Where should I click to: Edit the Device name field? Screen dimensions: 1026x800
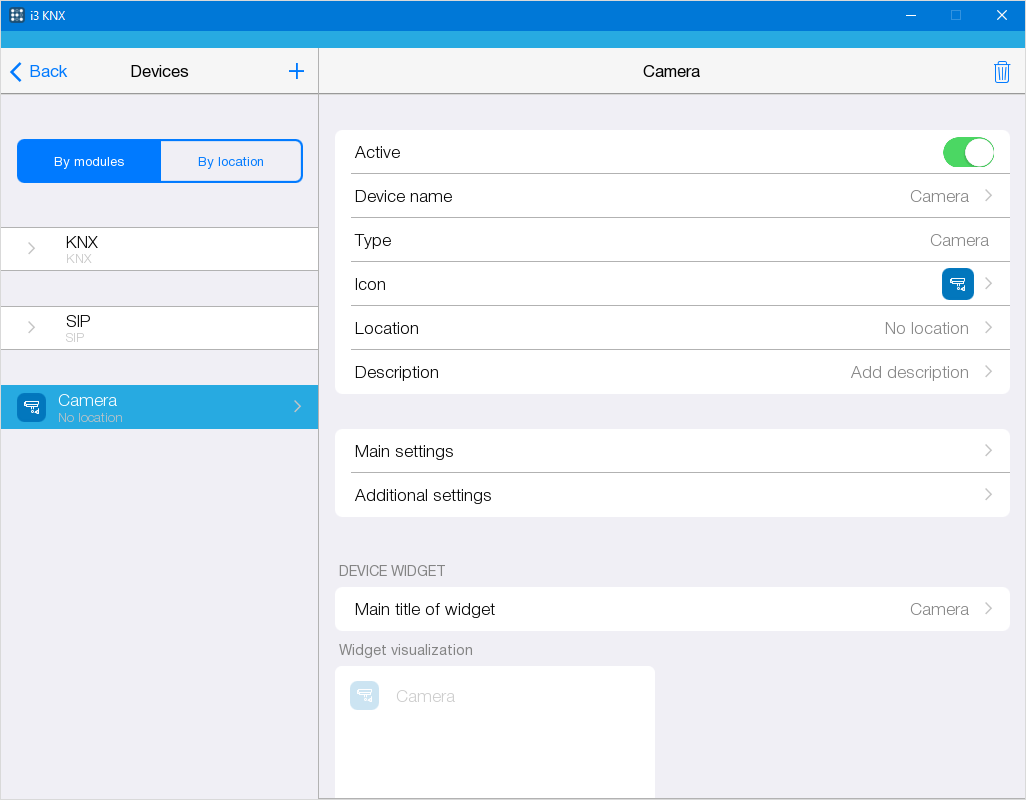671,196
